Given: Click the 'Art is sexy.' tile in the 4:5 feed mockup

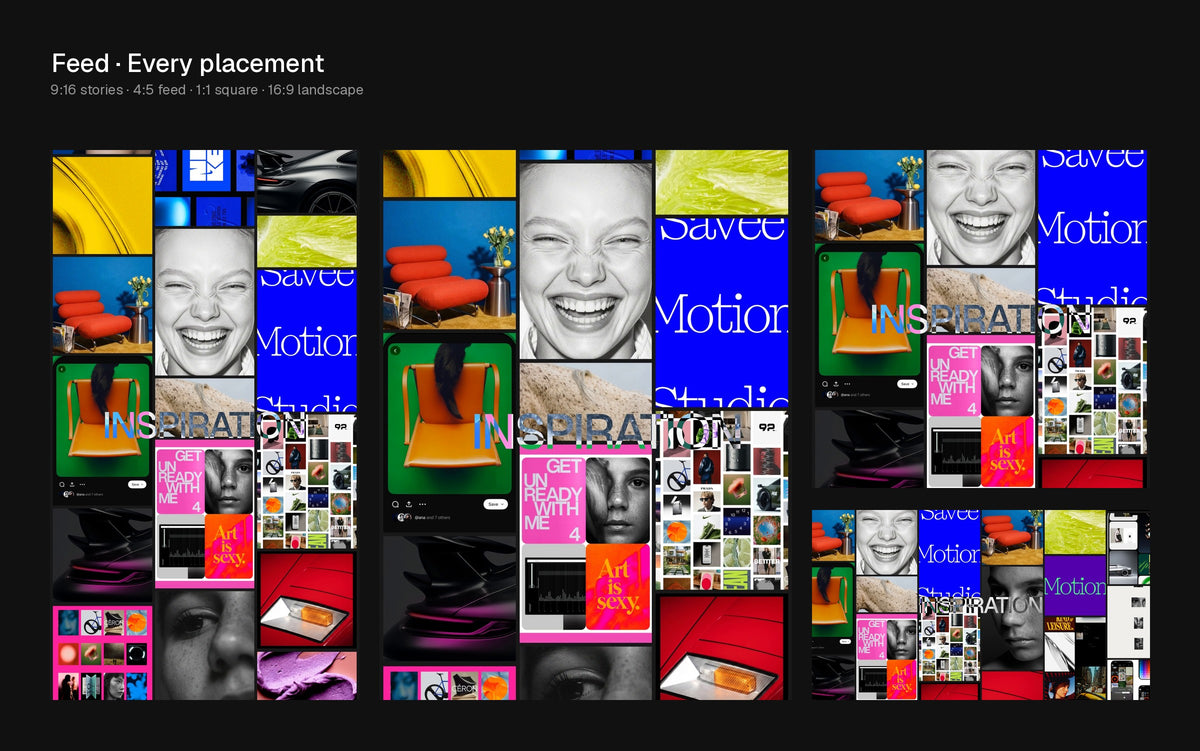Looking at the screenshot, I should pyautogui.click(x=617, y=587).
